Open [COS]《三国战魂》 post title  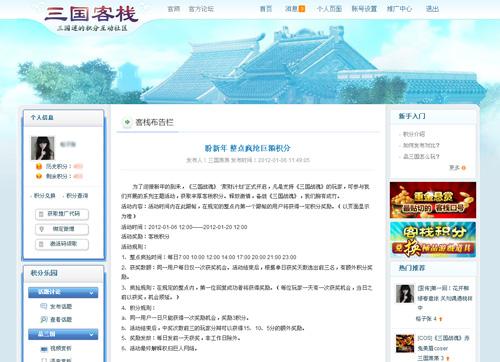tap(443, 343)
